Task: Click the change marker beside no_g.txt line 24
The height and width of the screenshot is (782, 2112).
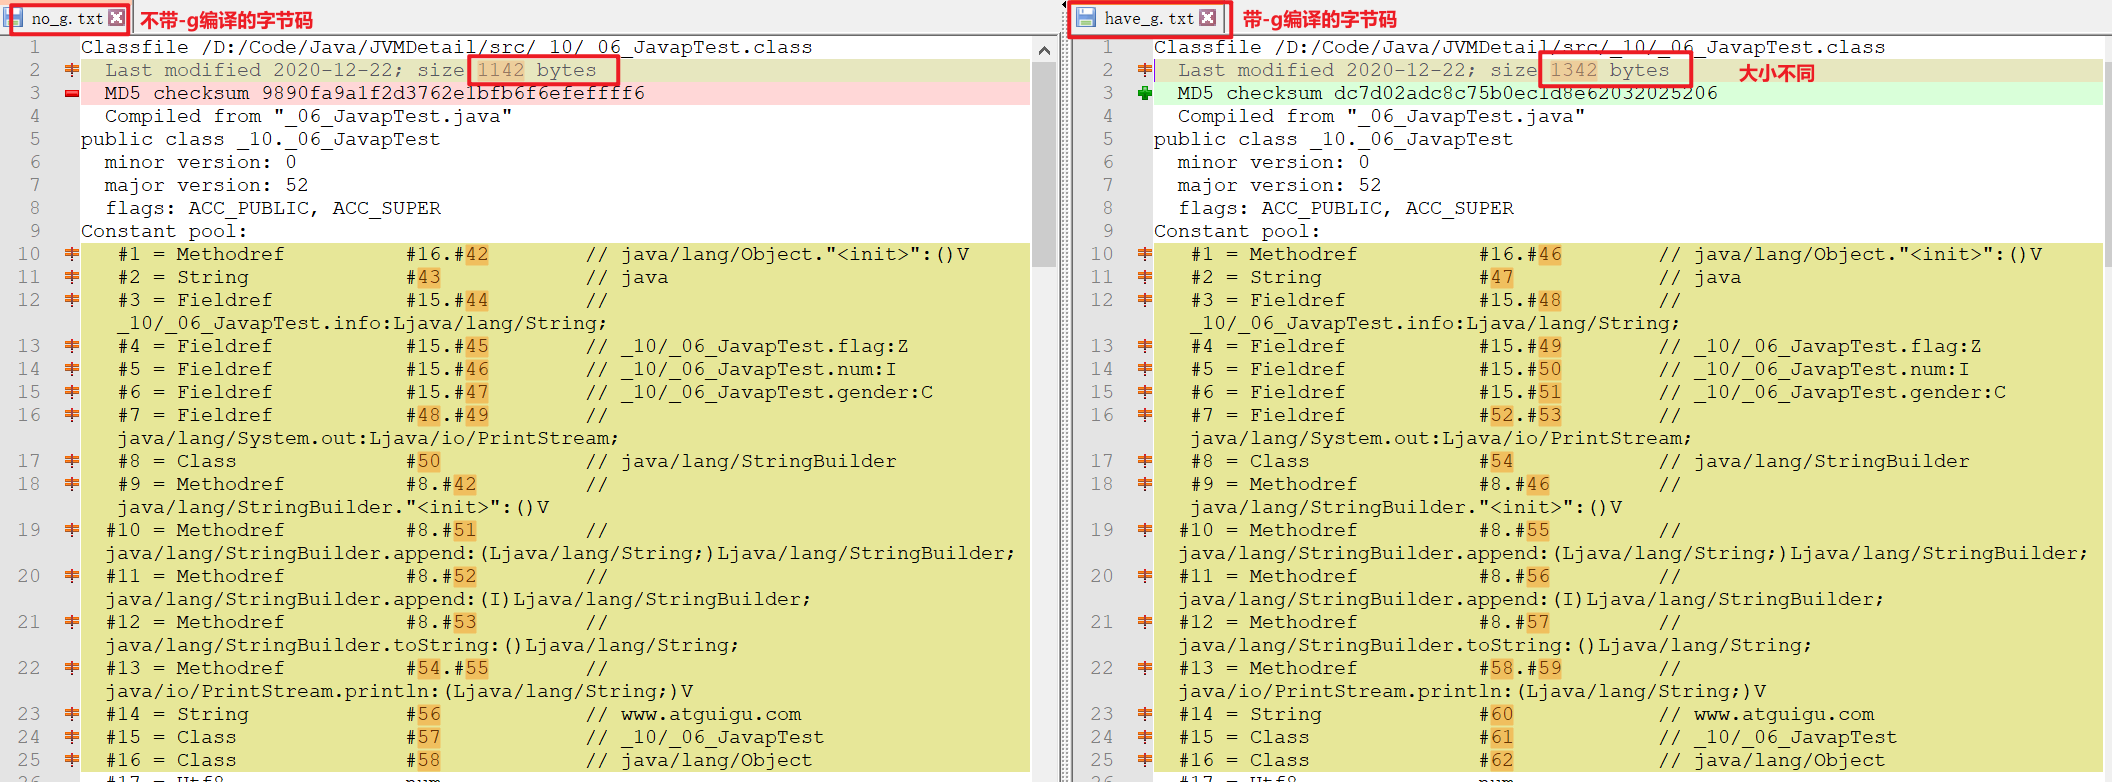Action: (x=72, y=737)
